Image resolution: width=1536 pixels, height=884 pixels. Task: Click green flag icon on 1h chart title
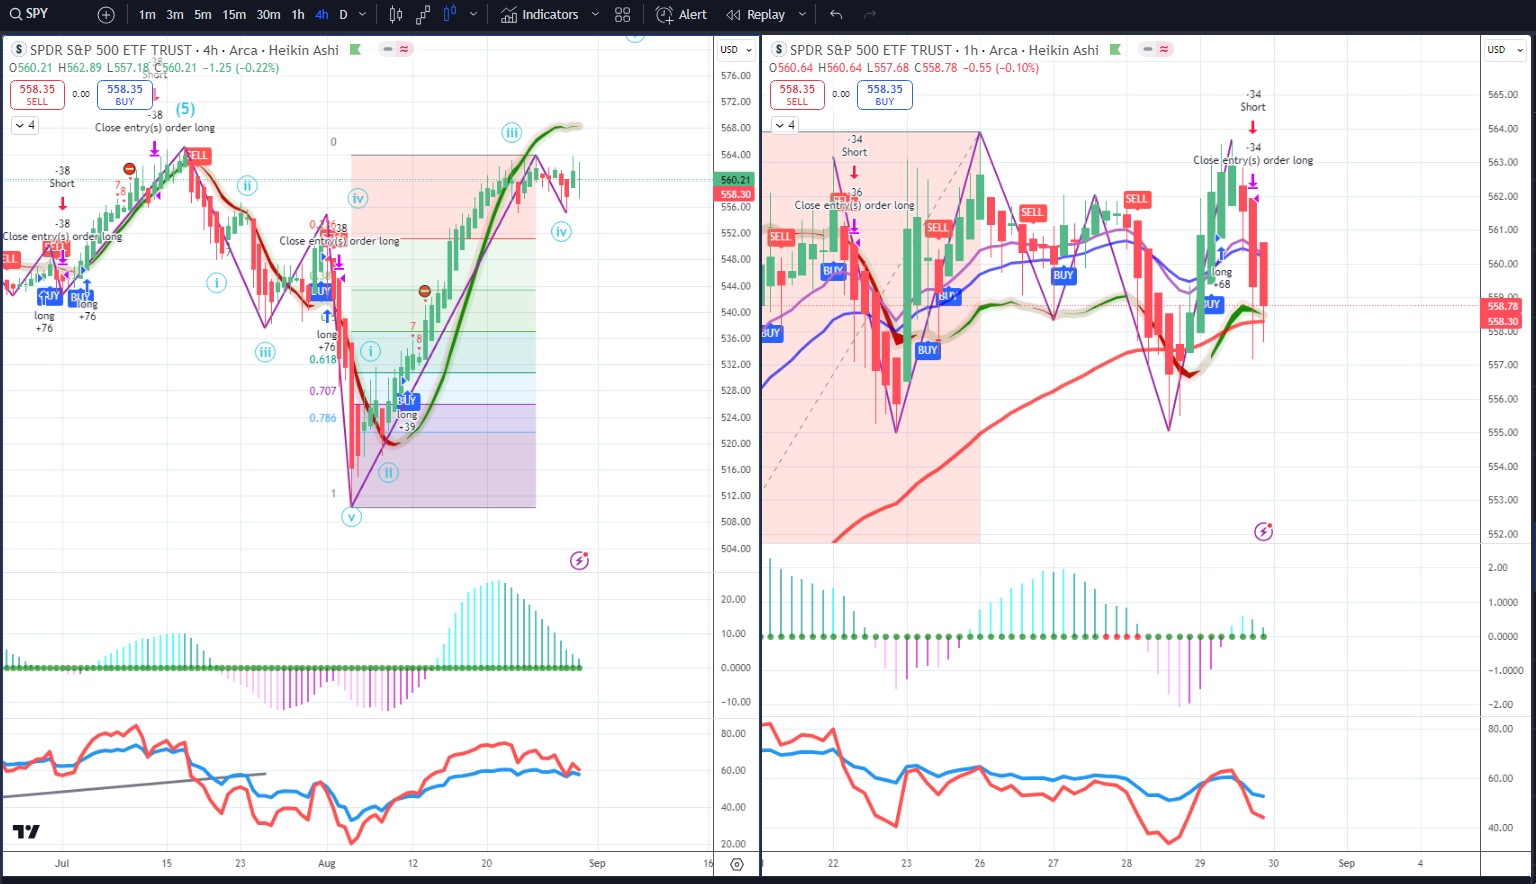tap(1115, 49)
